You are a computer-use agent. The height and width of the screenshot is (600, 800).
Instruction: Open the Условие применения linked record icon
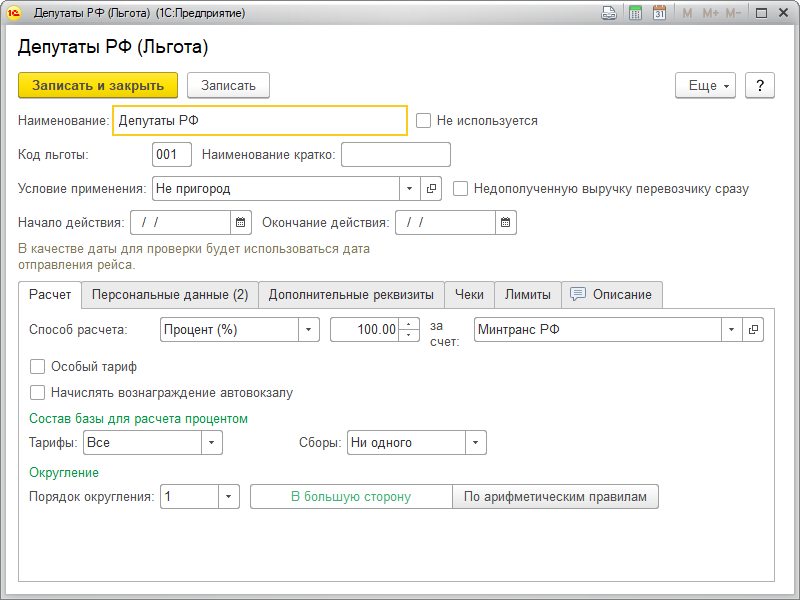point(432,188)
